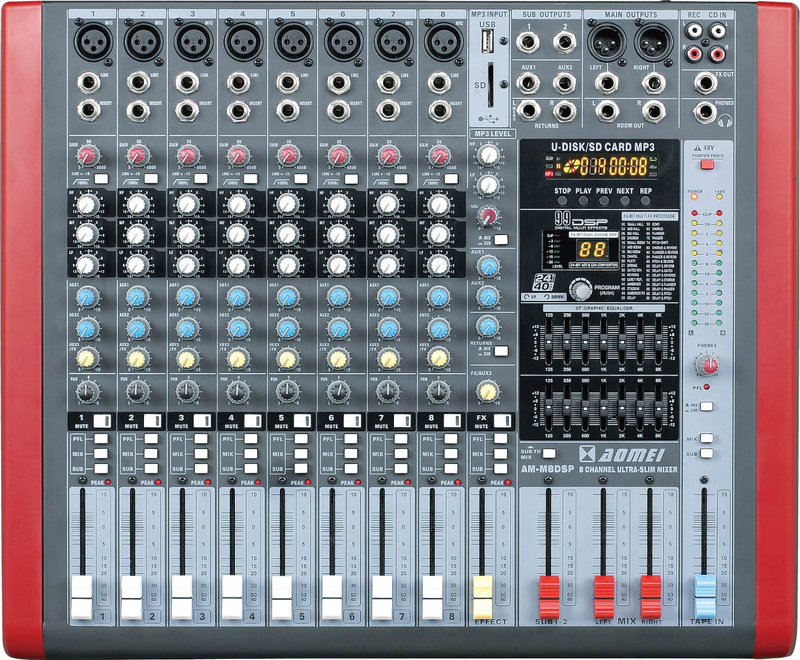Click the channel 4 white fader
Image resolution: width=800 pixels, height=660 pixels.
(232, 597)
